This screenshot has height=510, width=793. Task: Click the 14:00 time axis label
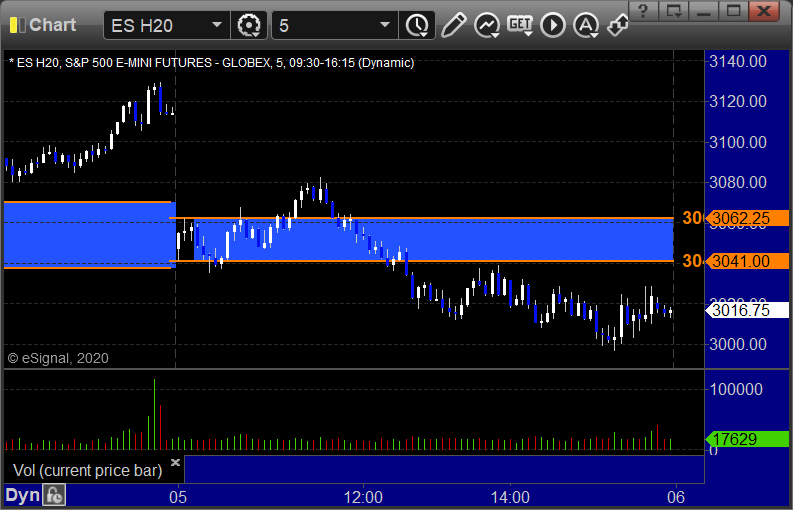(x=510, y=497)
